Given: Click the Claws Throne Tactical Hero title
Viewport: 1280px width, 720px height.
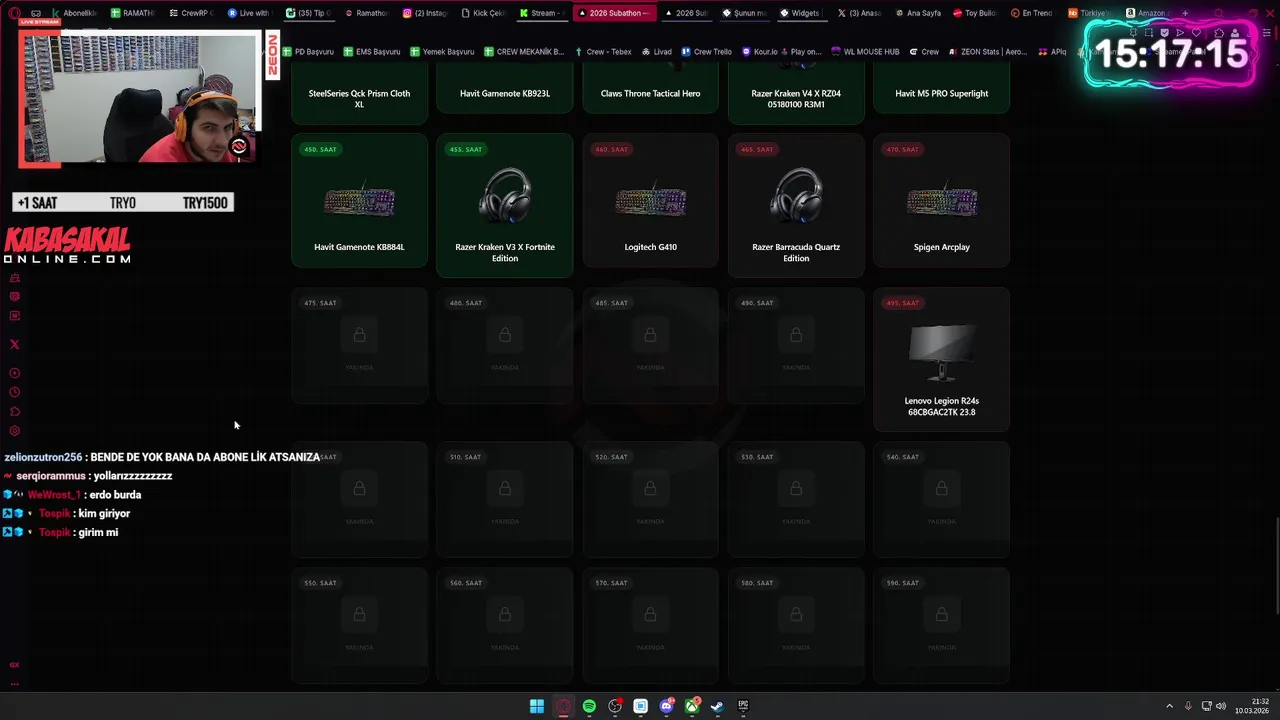Looking at the screenshot, I should click(x=650, y=93).
